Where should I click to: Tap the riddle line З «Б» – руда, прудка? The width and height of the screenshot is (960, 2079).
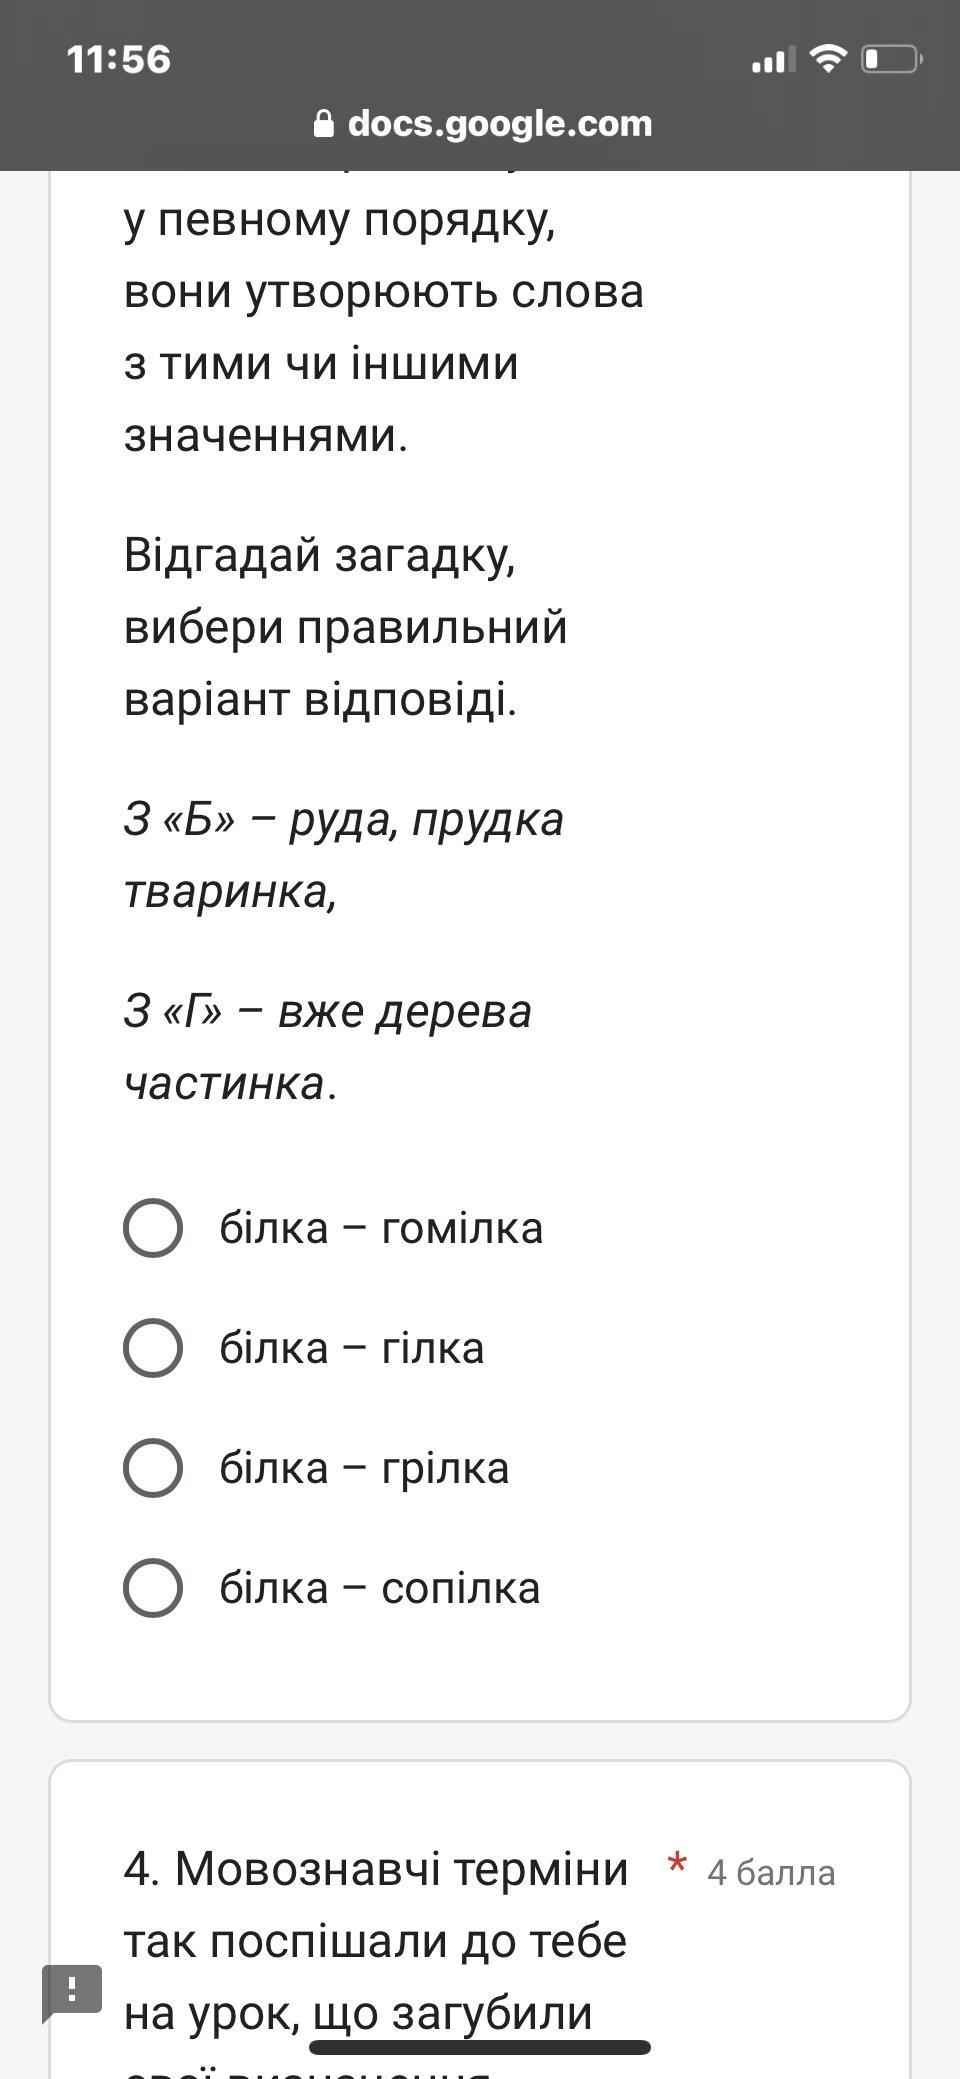click(344, 820)
